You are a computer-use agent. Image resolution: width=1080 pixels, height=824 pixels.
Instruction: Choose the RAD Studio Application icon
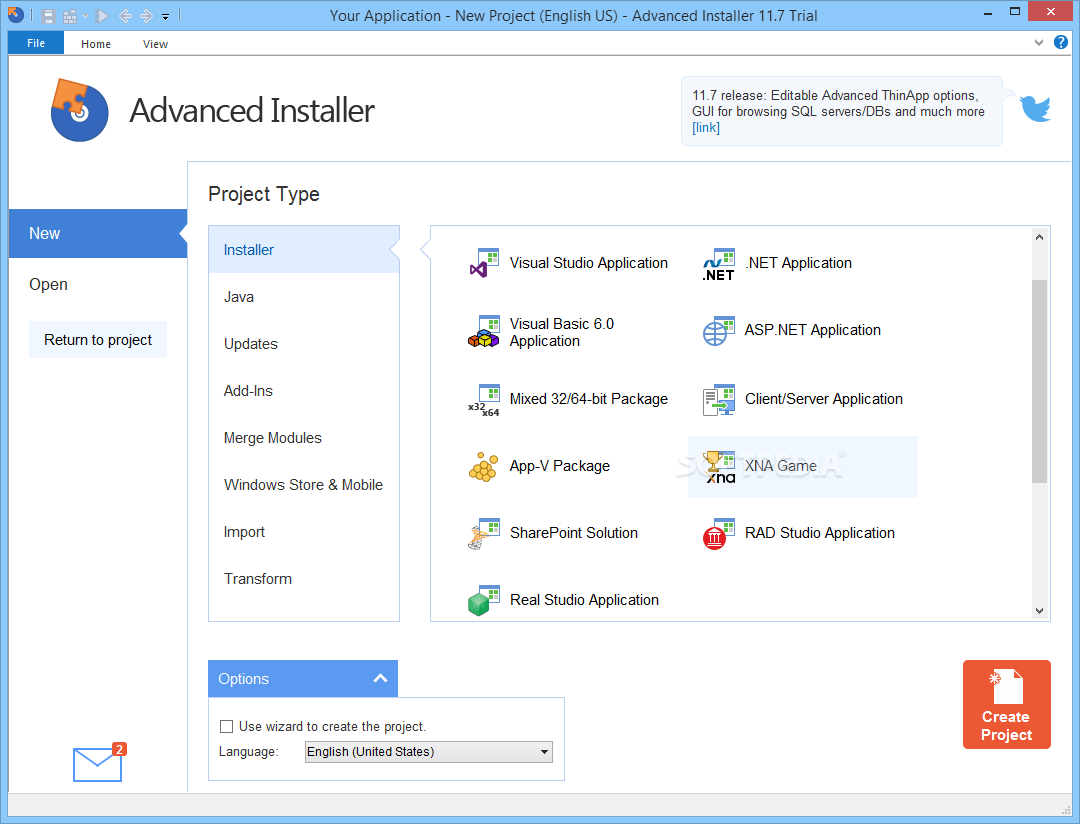(x=718, y=533)
